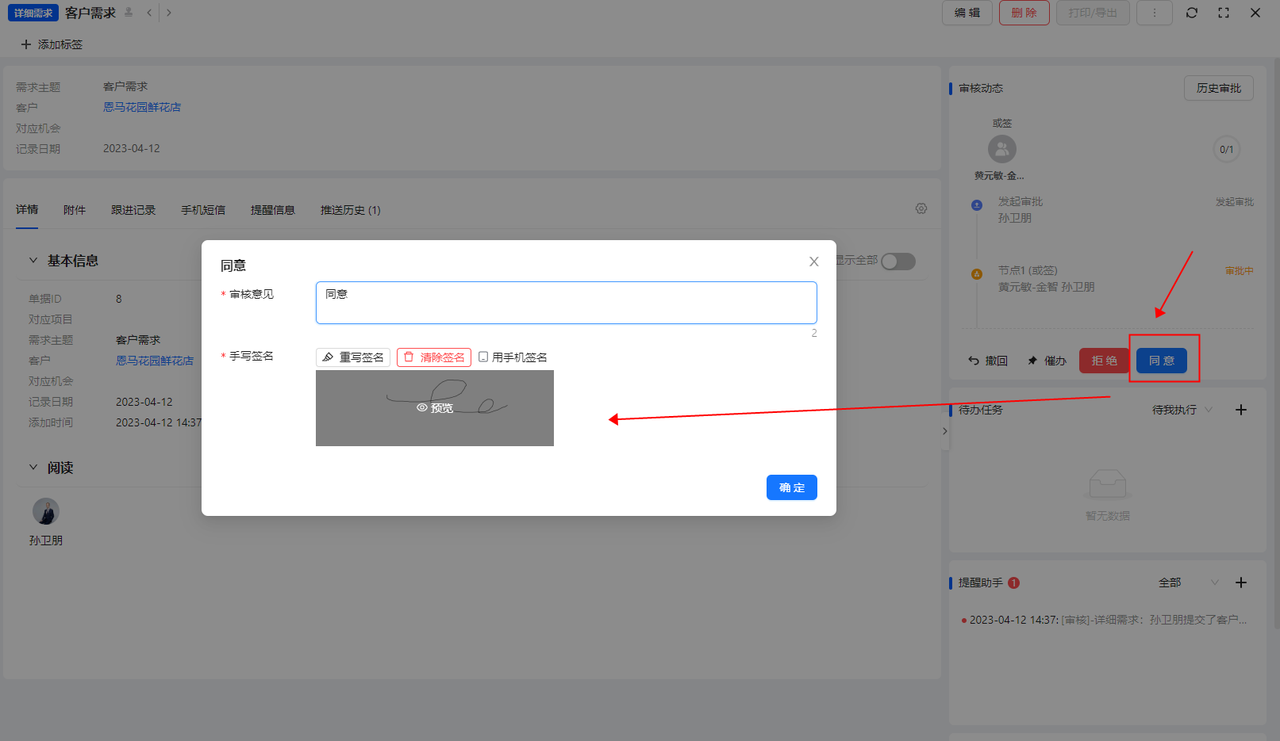
Task: Click the 详细需求 tag label
Action: click(x=34, y=13)
